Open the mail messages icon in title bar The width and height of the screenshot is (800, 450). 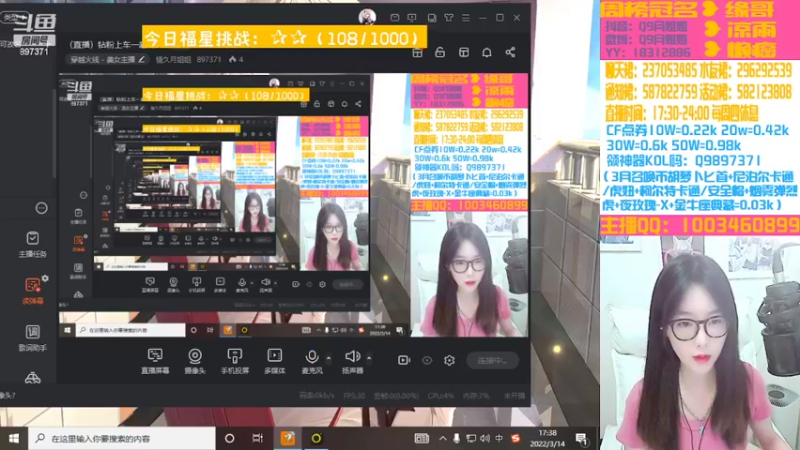coord(394,17)
